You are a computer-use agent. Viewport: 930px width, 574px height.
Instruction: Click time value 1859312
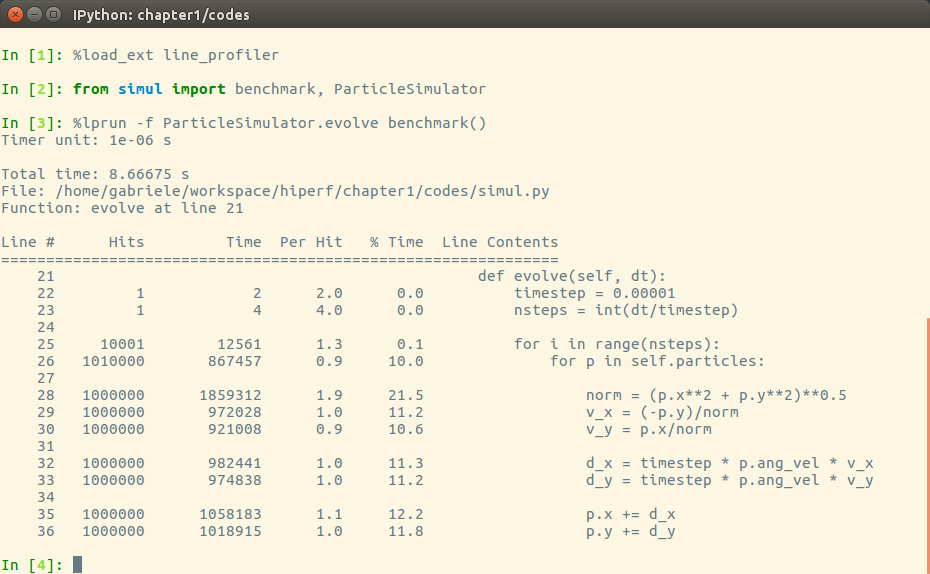coord(230,395)
